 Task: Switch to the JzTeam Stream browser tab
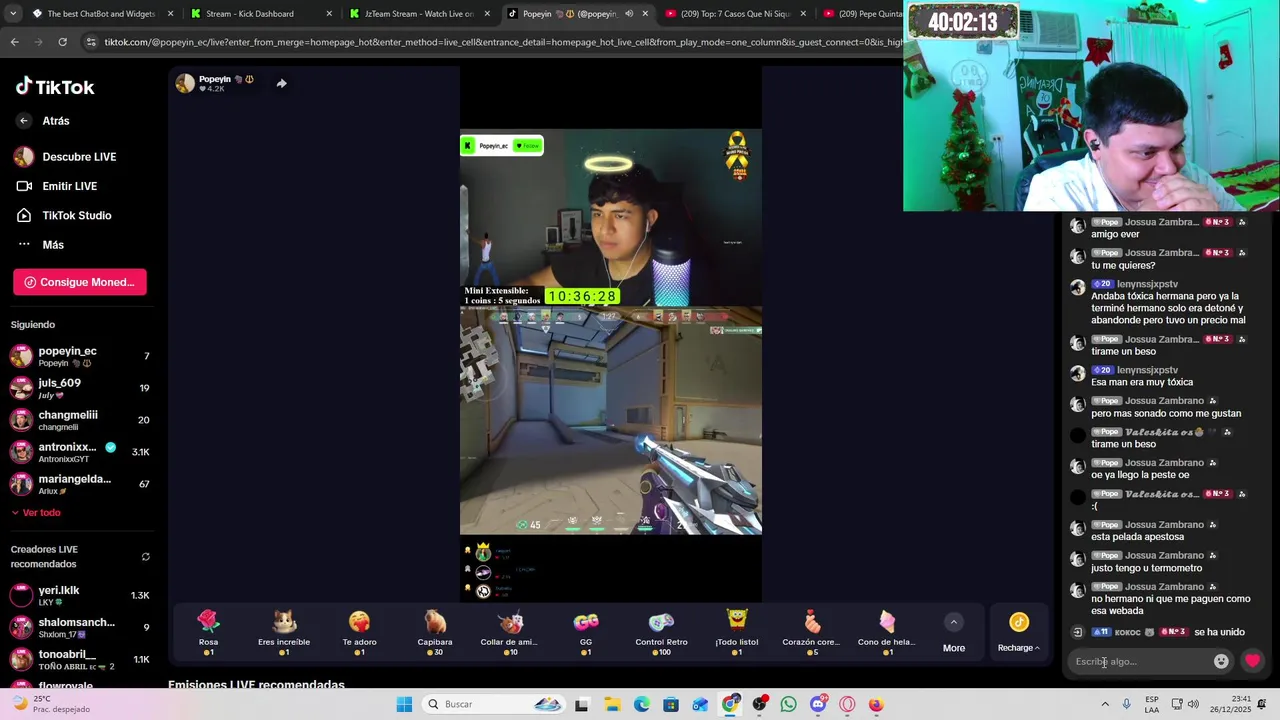click(419, 14)
